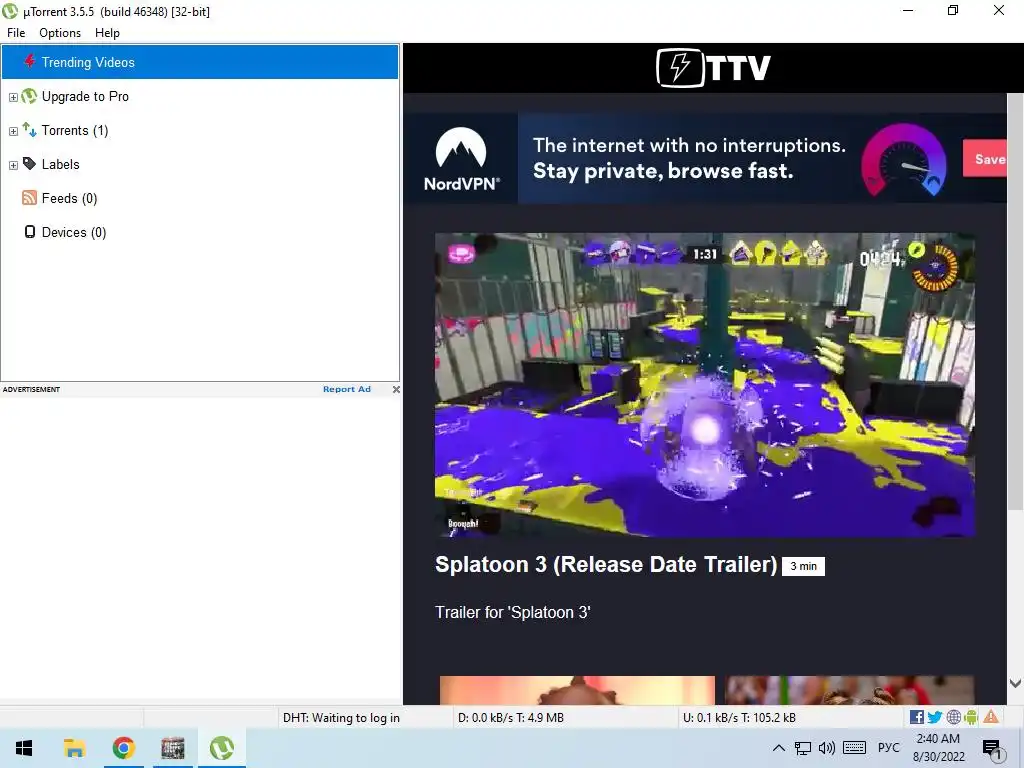The image size is (1024, 768).
Task: Expand the Labels node
Action: click(x=13, y=165)
